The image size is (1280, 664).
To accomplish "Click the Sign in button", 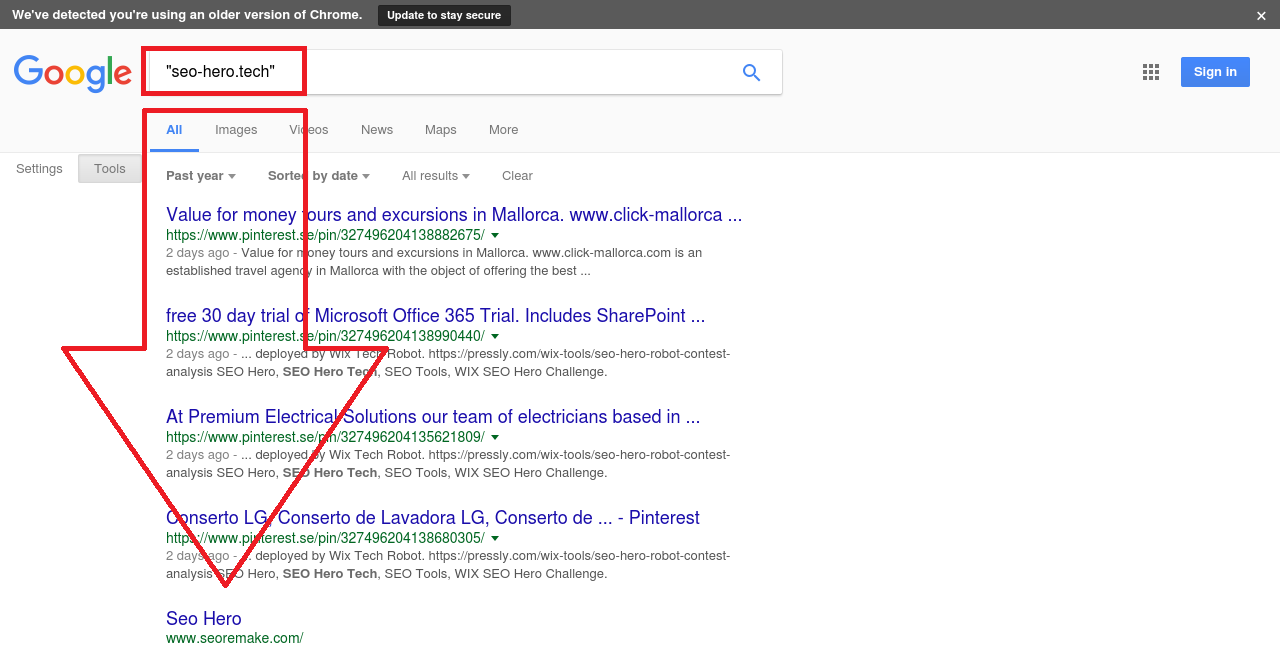I will 1215,72.
